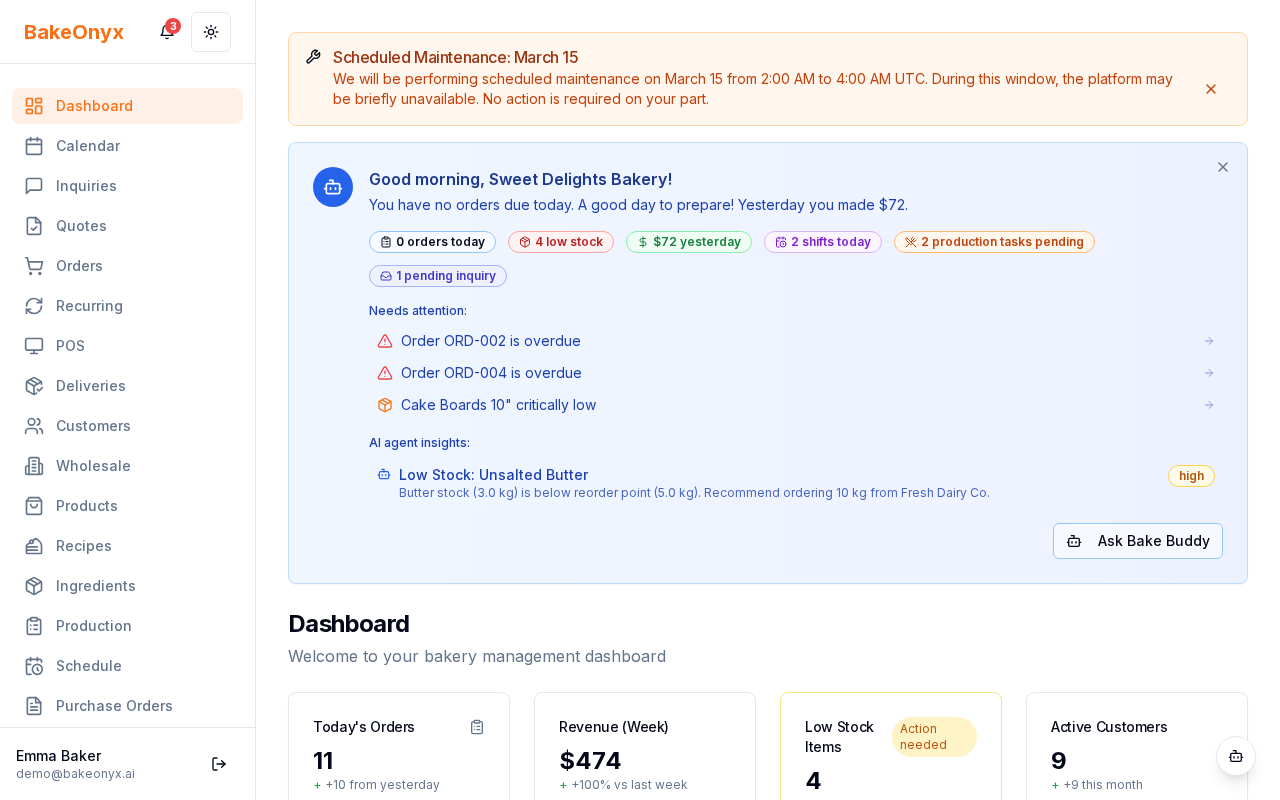Open the floating Bake Buddy chat icon
The width and height of the screenshot is (1280, 800).
[x=1236, y=757]
